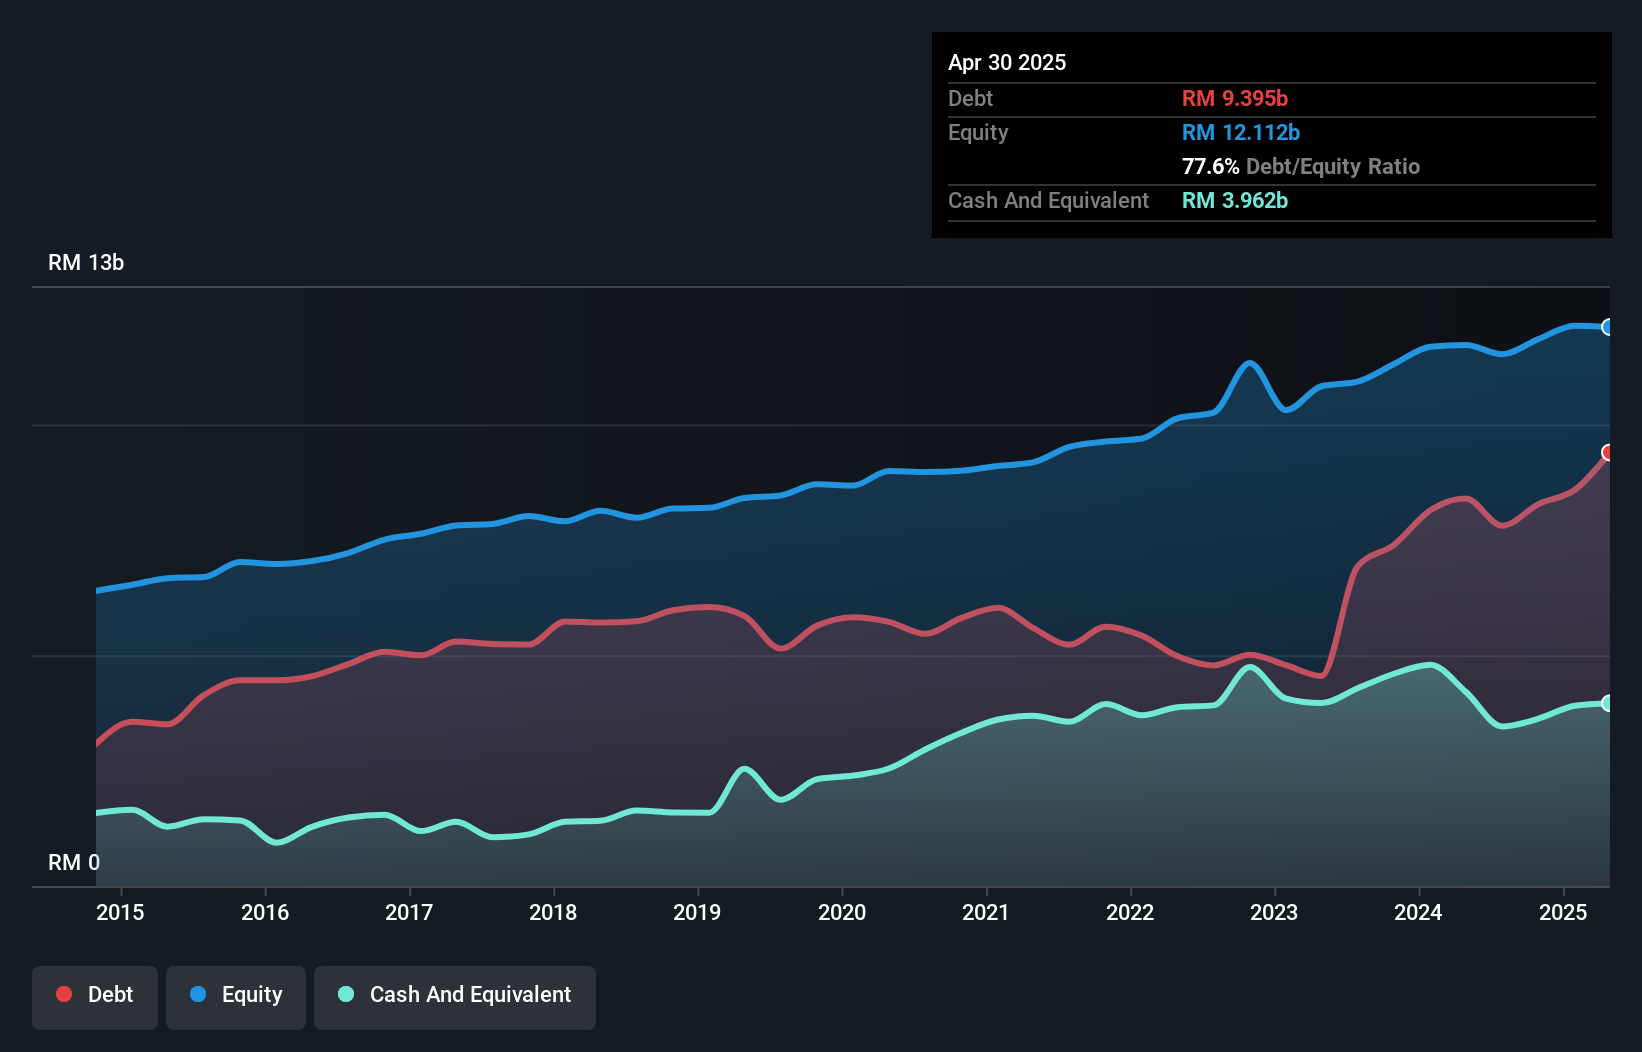The width and height of the screenshot is (1642, 1052).
Task: Expand details for the Debt/Equity Ratio row
Action: (x=1301, y=166)
